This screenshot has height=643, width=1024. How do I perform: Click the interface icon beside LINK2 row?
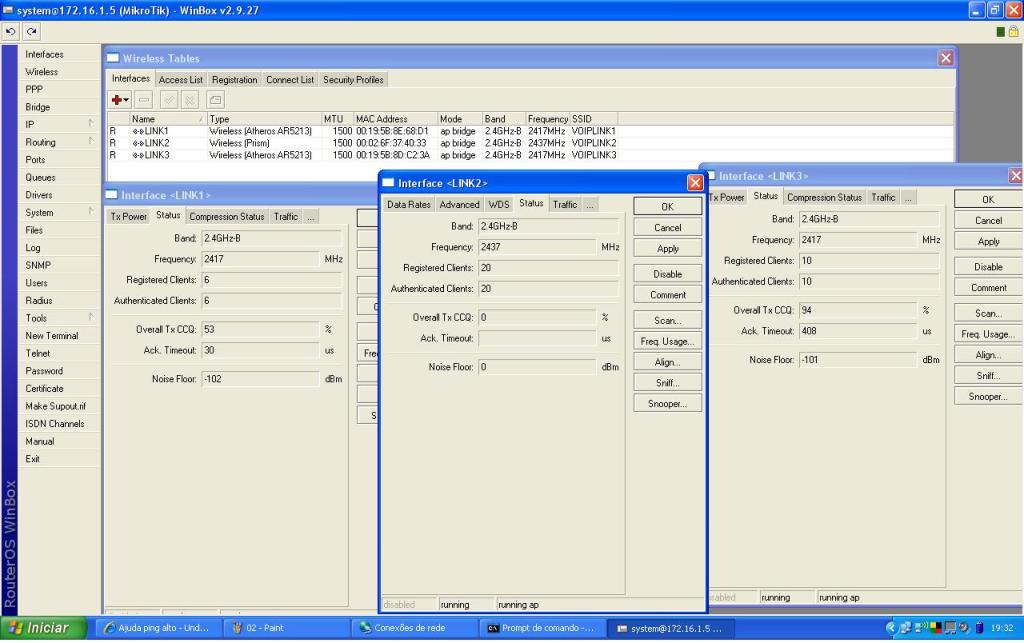click(x=138, y=143)
